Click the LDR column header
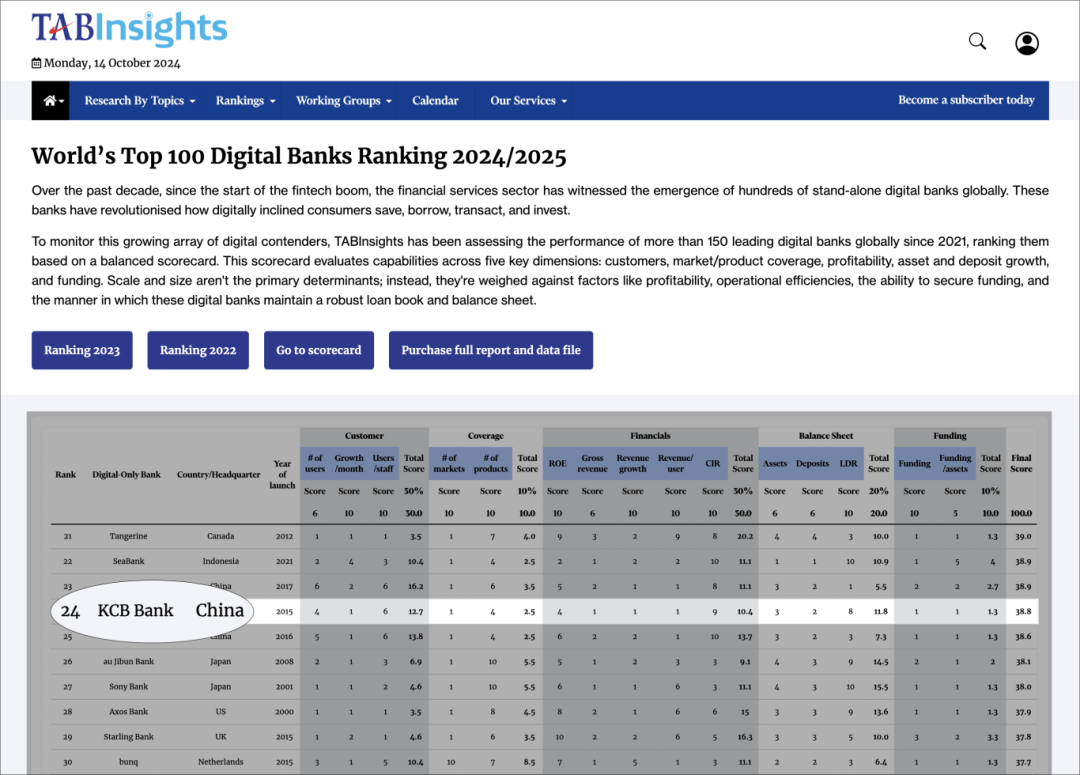This screenshot has height=775, width=1080. tap(848, 464)
